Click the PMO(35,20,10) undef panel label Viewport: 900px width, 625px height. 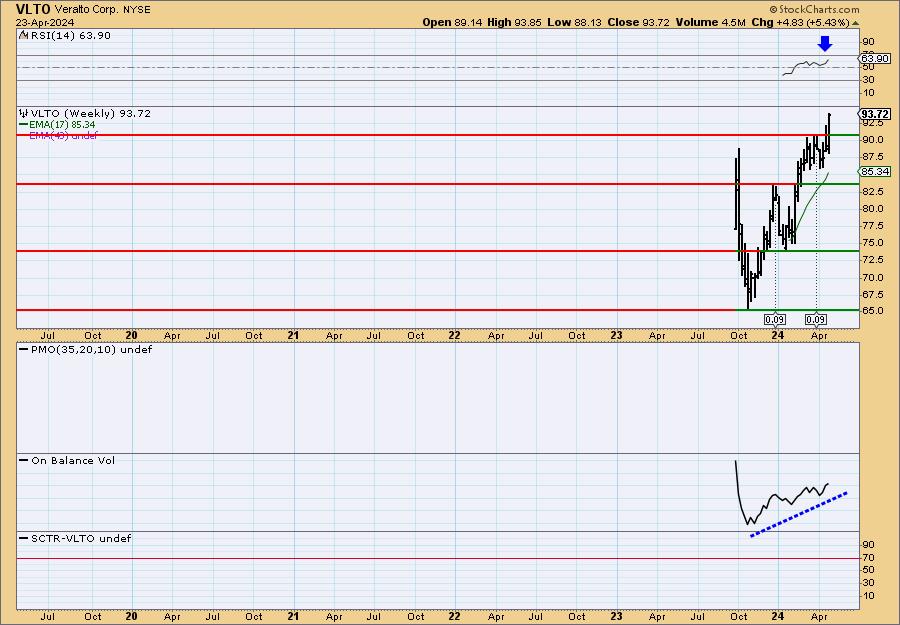click(86, 350)
